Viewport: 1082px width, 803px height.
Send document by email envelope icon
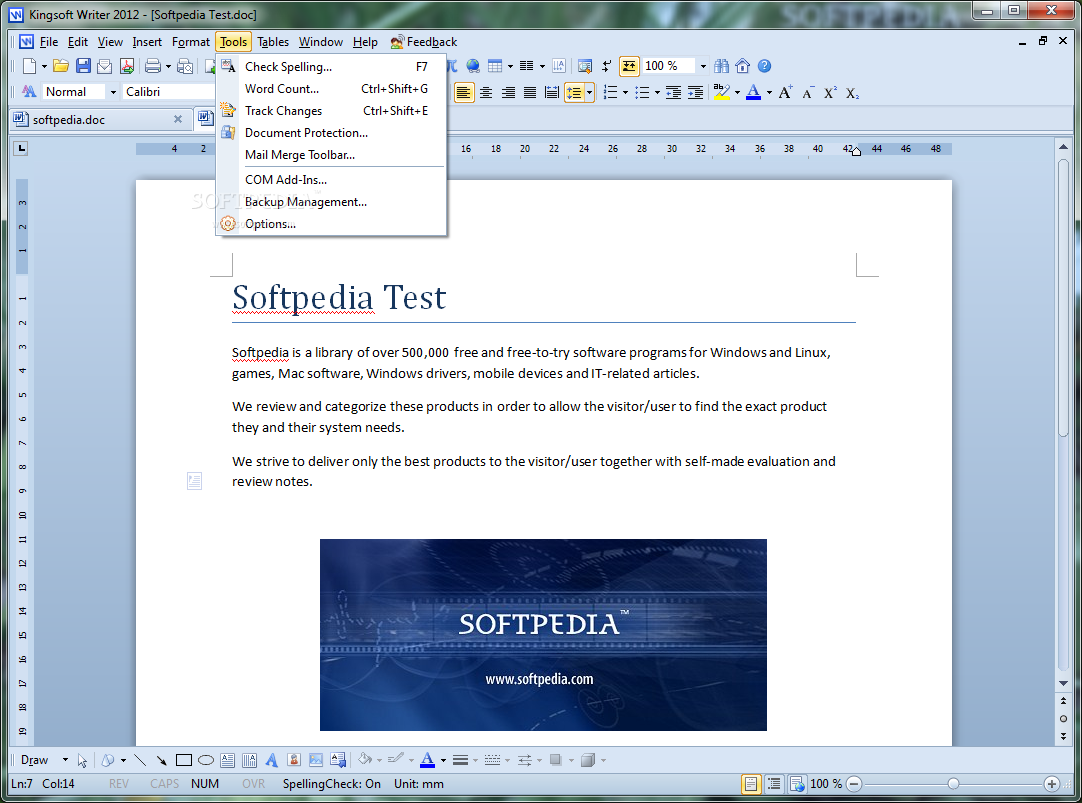(x=104, y=66)
